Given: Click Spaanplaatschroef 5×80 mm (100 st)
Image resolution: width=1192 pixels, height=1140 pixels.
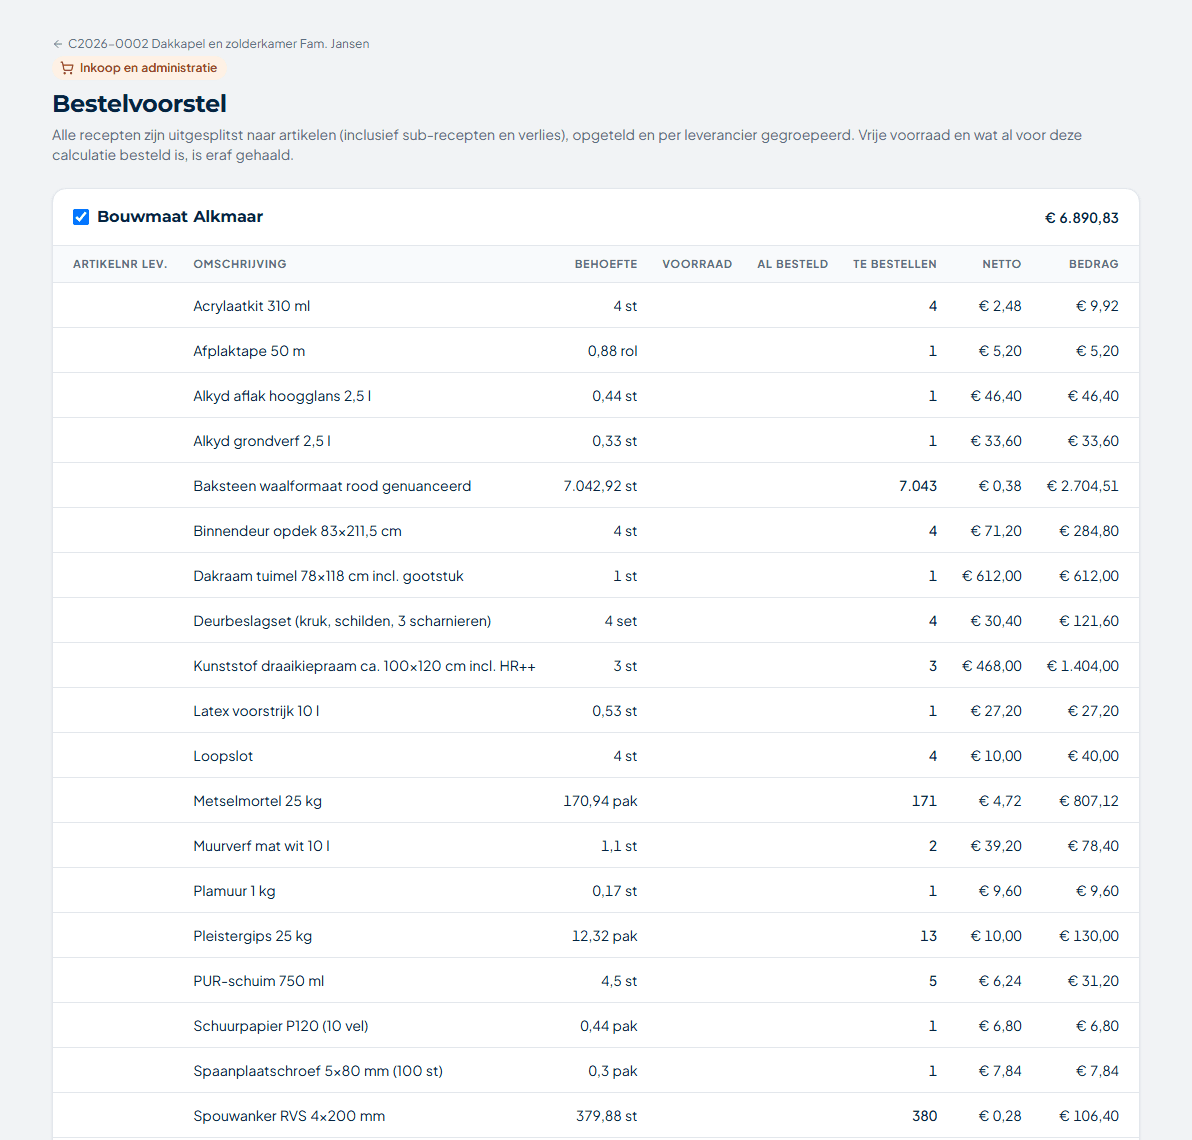Looking at the screenshot, I should (x=318, y=1071).
